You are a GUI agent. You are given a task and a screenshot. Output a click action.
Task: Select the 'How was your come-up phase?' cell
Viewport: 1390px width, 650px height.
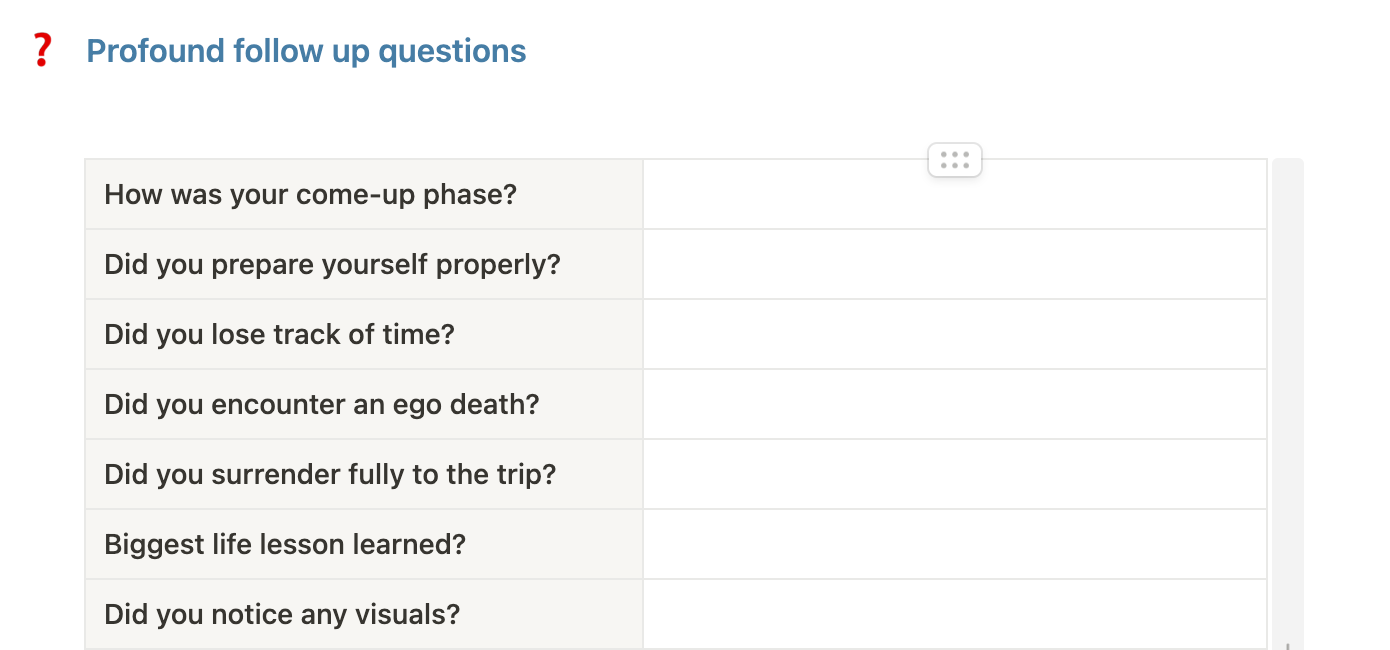364,194
